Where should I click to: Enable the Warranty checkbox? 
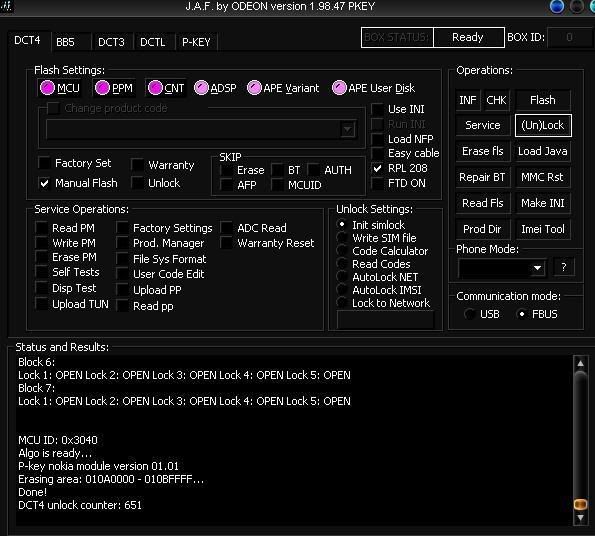pos(137,165)
